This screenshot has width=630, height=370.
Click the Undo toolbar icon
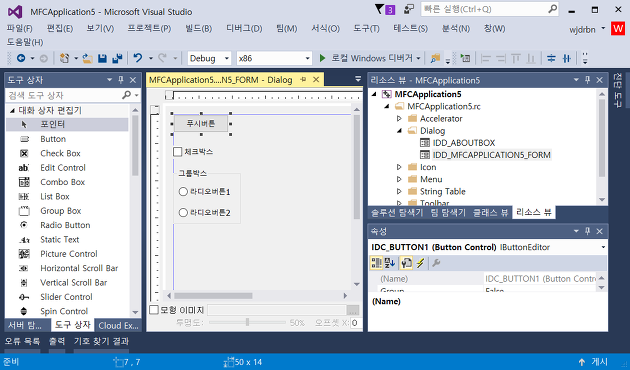pyautogui.click(x=138, y=58)
